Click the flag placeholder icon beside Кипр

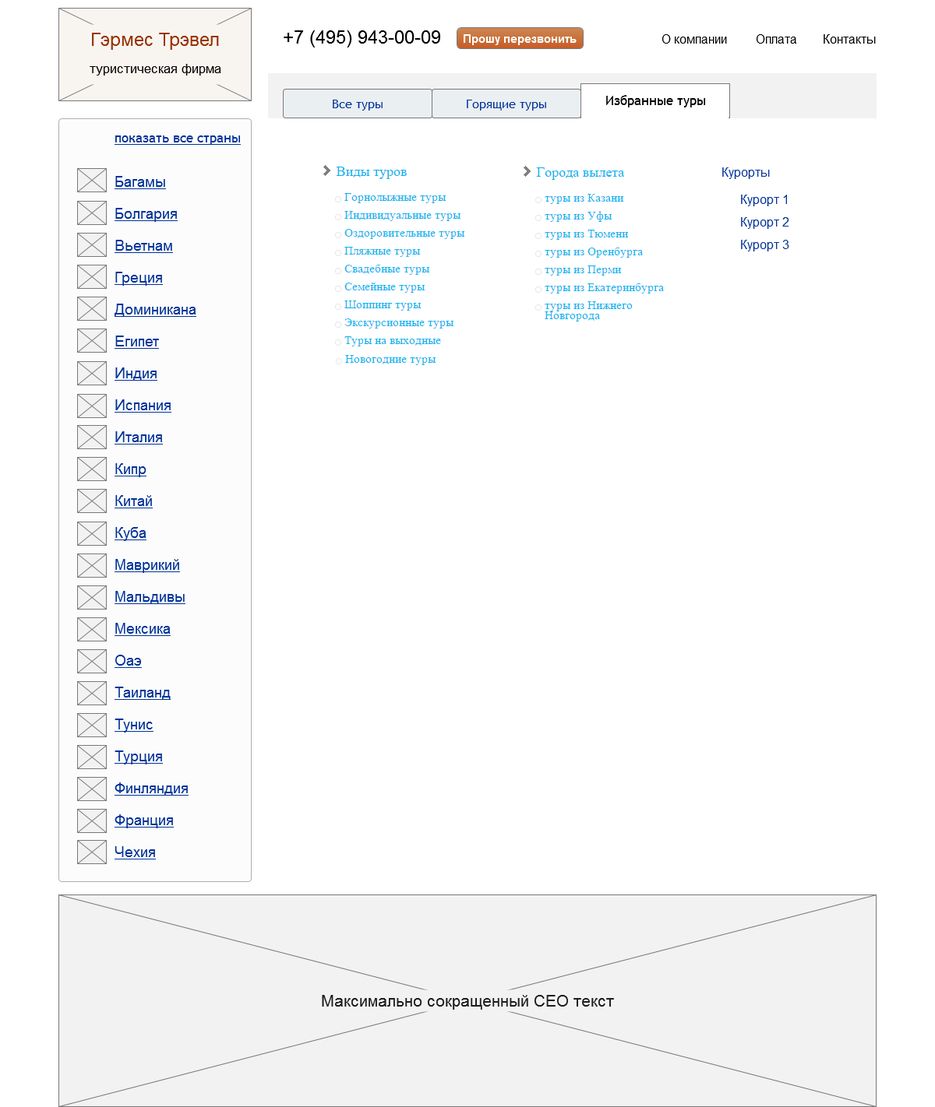[x=92, y=468]
